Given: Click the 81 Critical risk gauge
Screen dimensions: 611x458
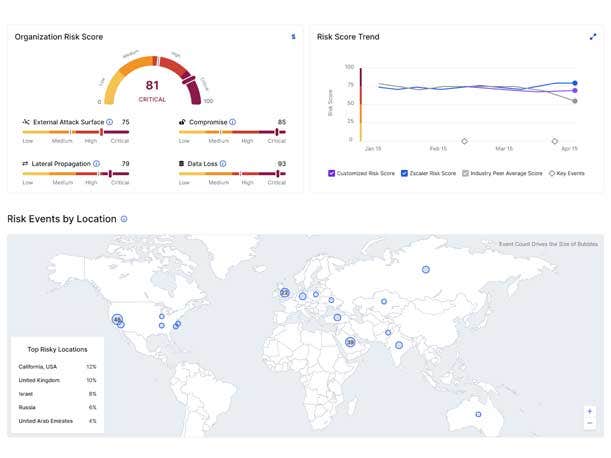Looking at the screenshot, I should coord(152,88).
